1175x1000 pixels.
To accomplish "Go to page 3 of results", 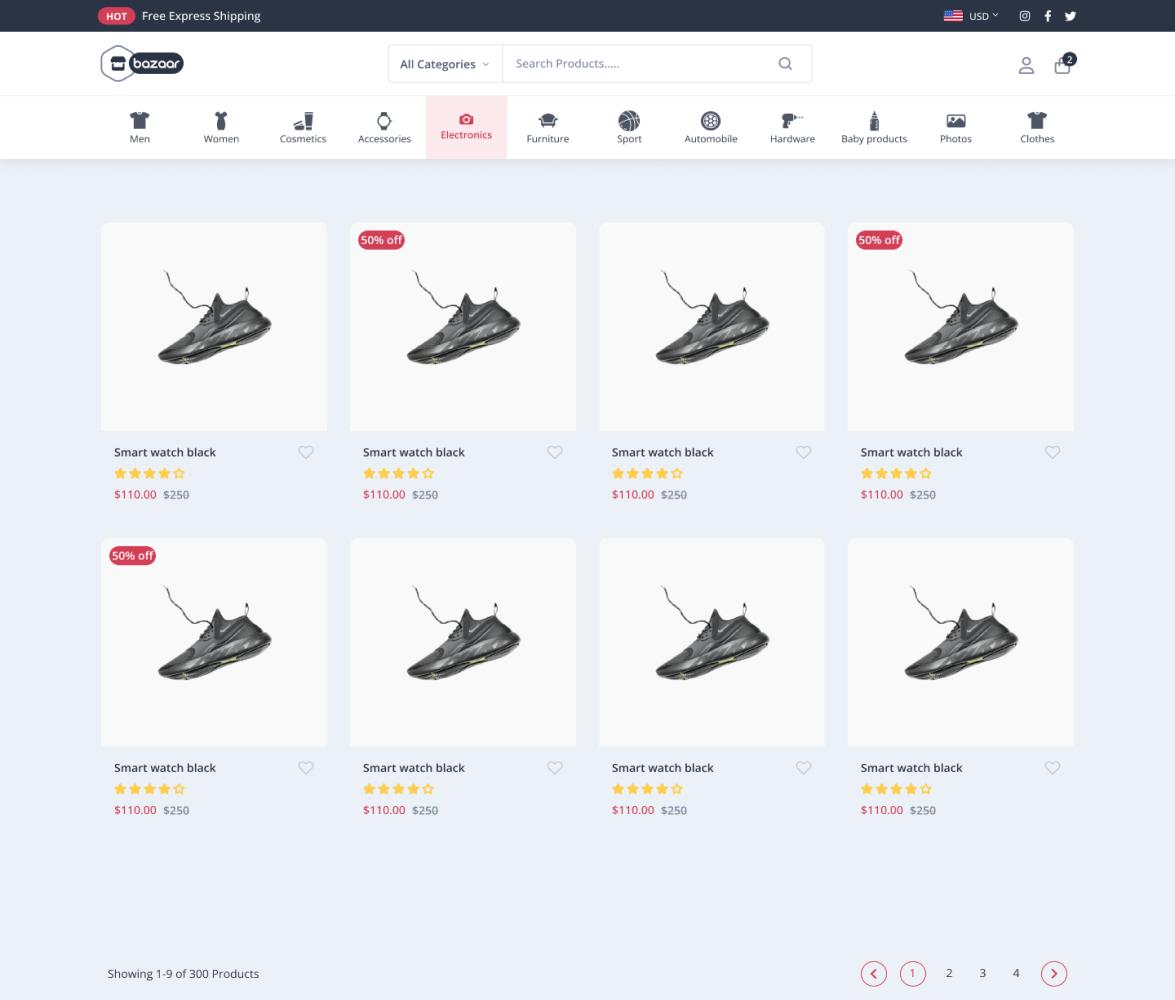I will 982,973.
